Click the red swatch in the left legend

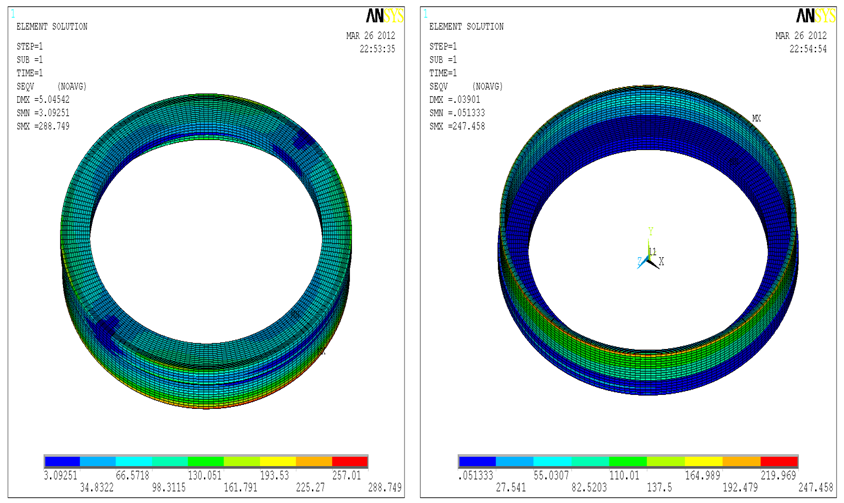[350, 462]
